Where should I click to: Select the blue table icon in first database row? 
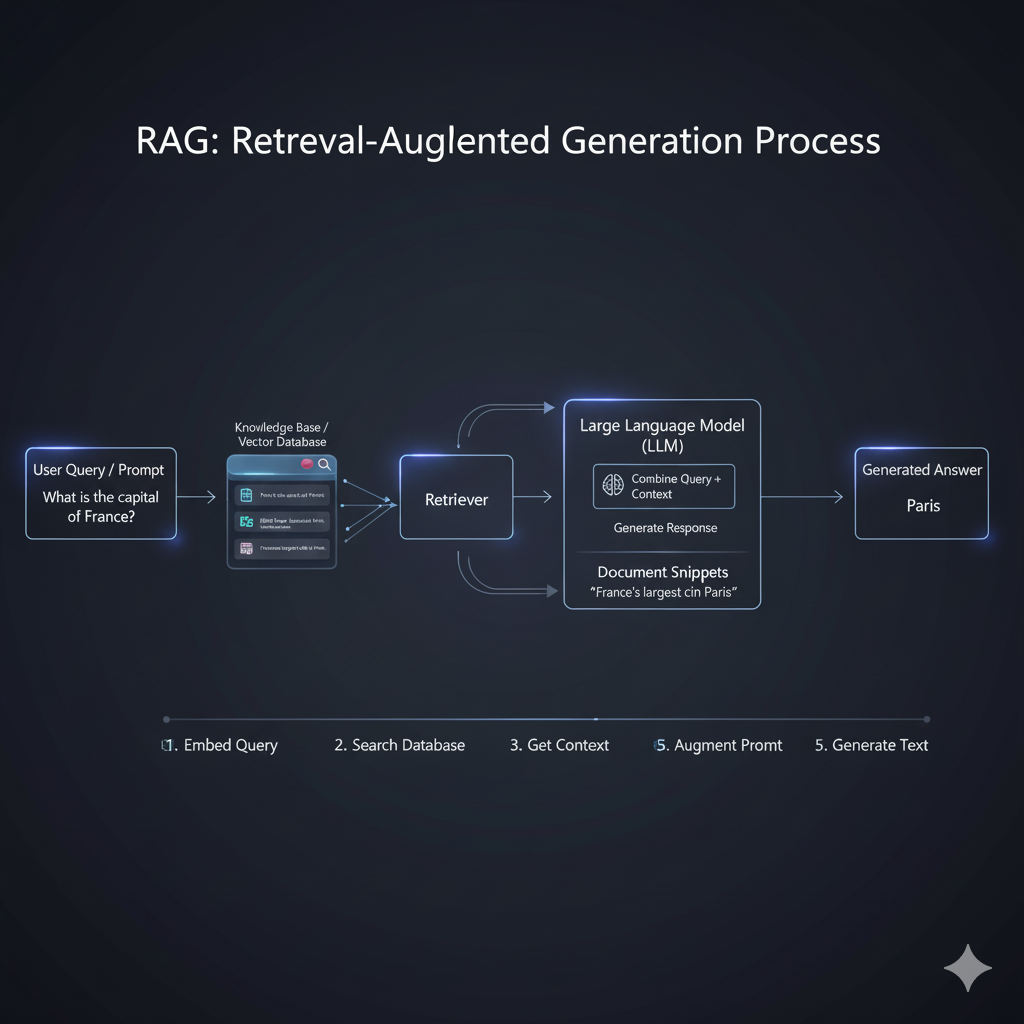245,495
